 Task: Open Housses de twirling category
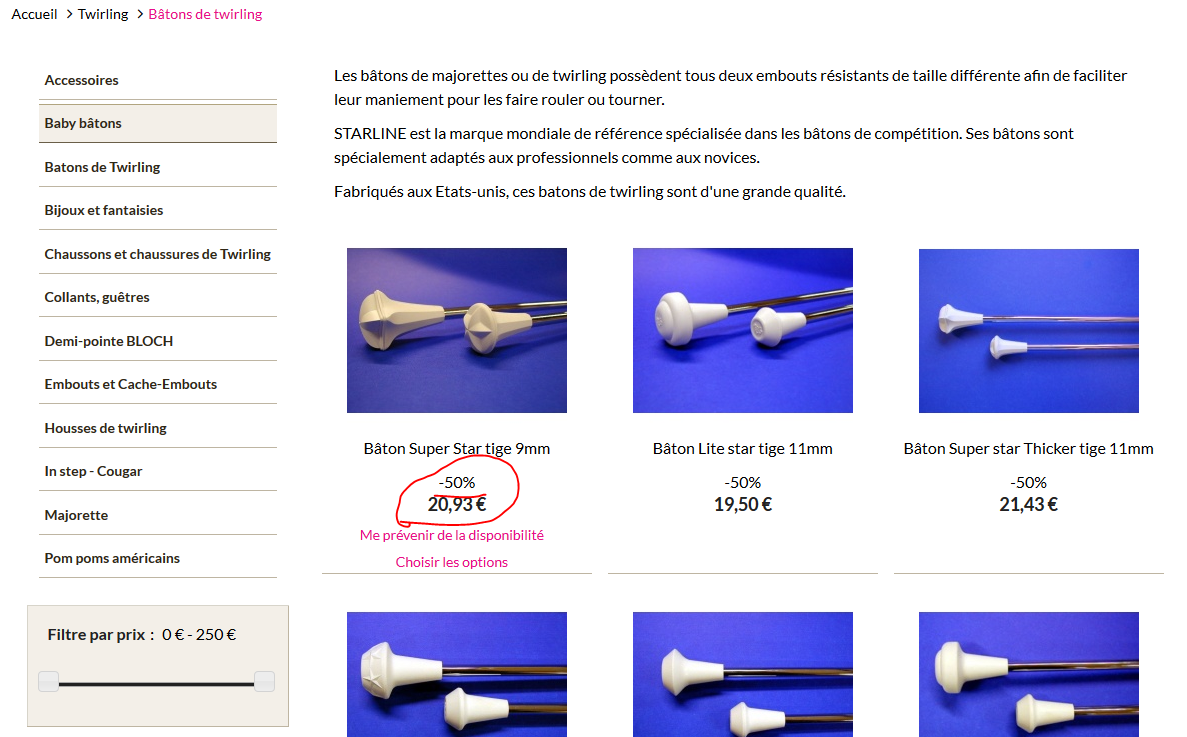coord(105,428)
